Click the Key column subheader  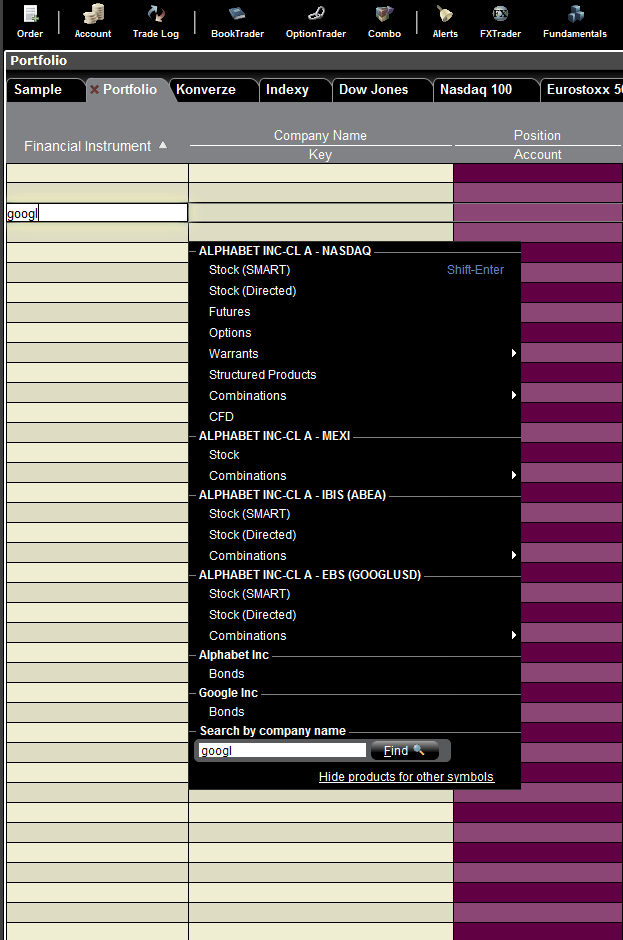pyautogui.click(x=320, y=155)
